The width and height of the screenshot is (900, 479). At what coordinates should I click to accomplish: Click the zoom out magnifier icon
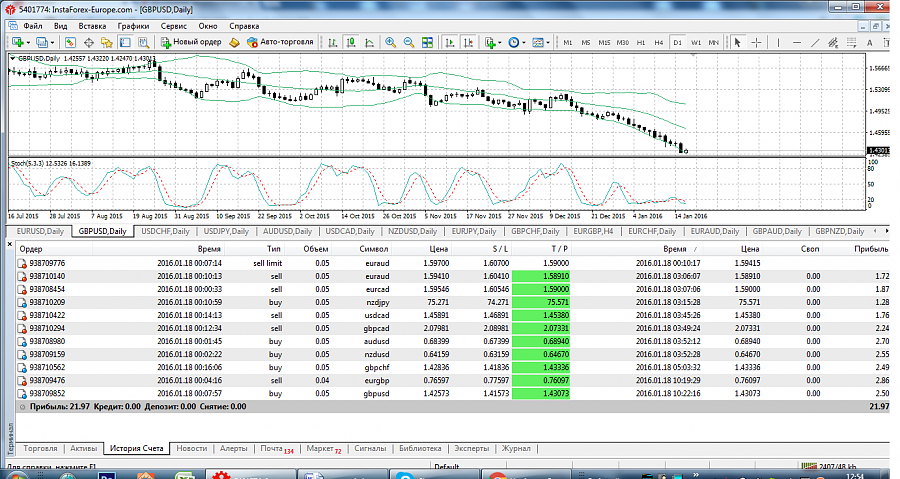click(x=409, y=42)
